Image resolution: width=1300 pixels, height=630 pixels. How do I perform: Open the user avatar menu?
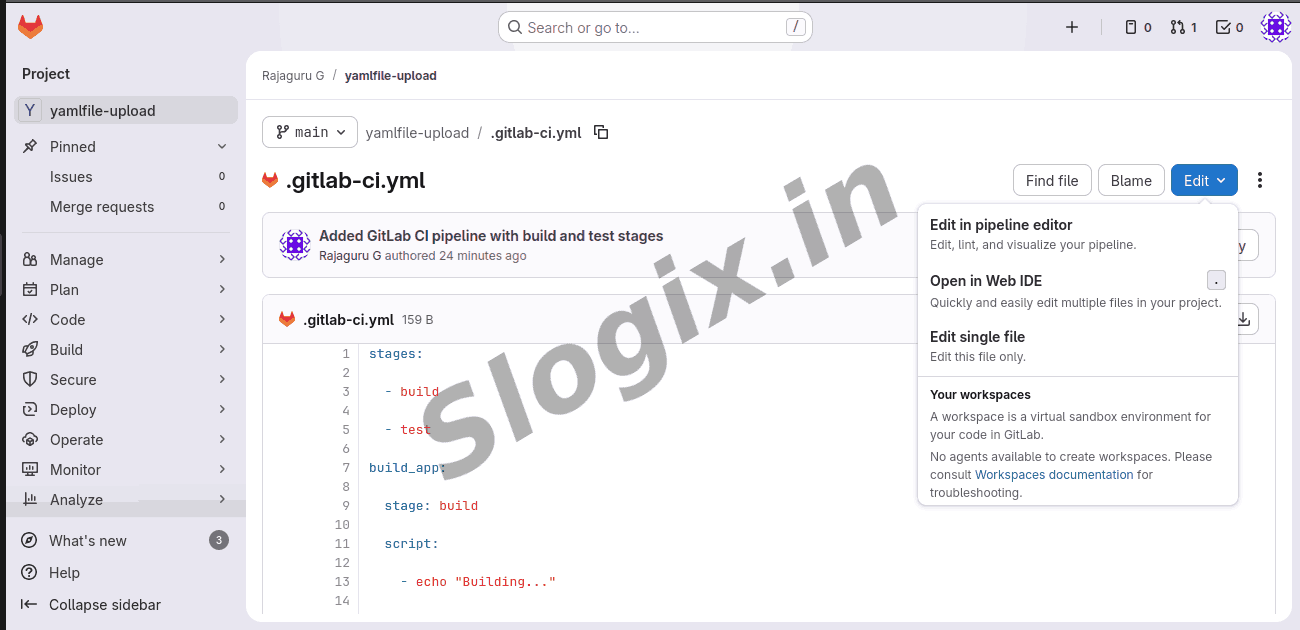(x=1275, y=27)
